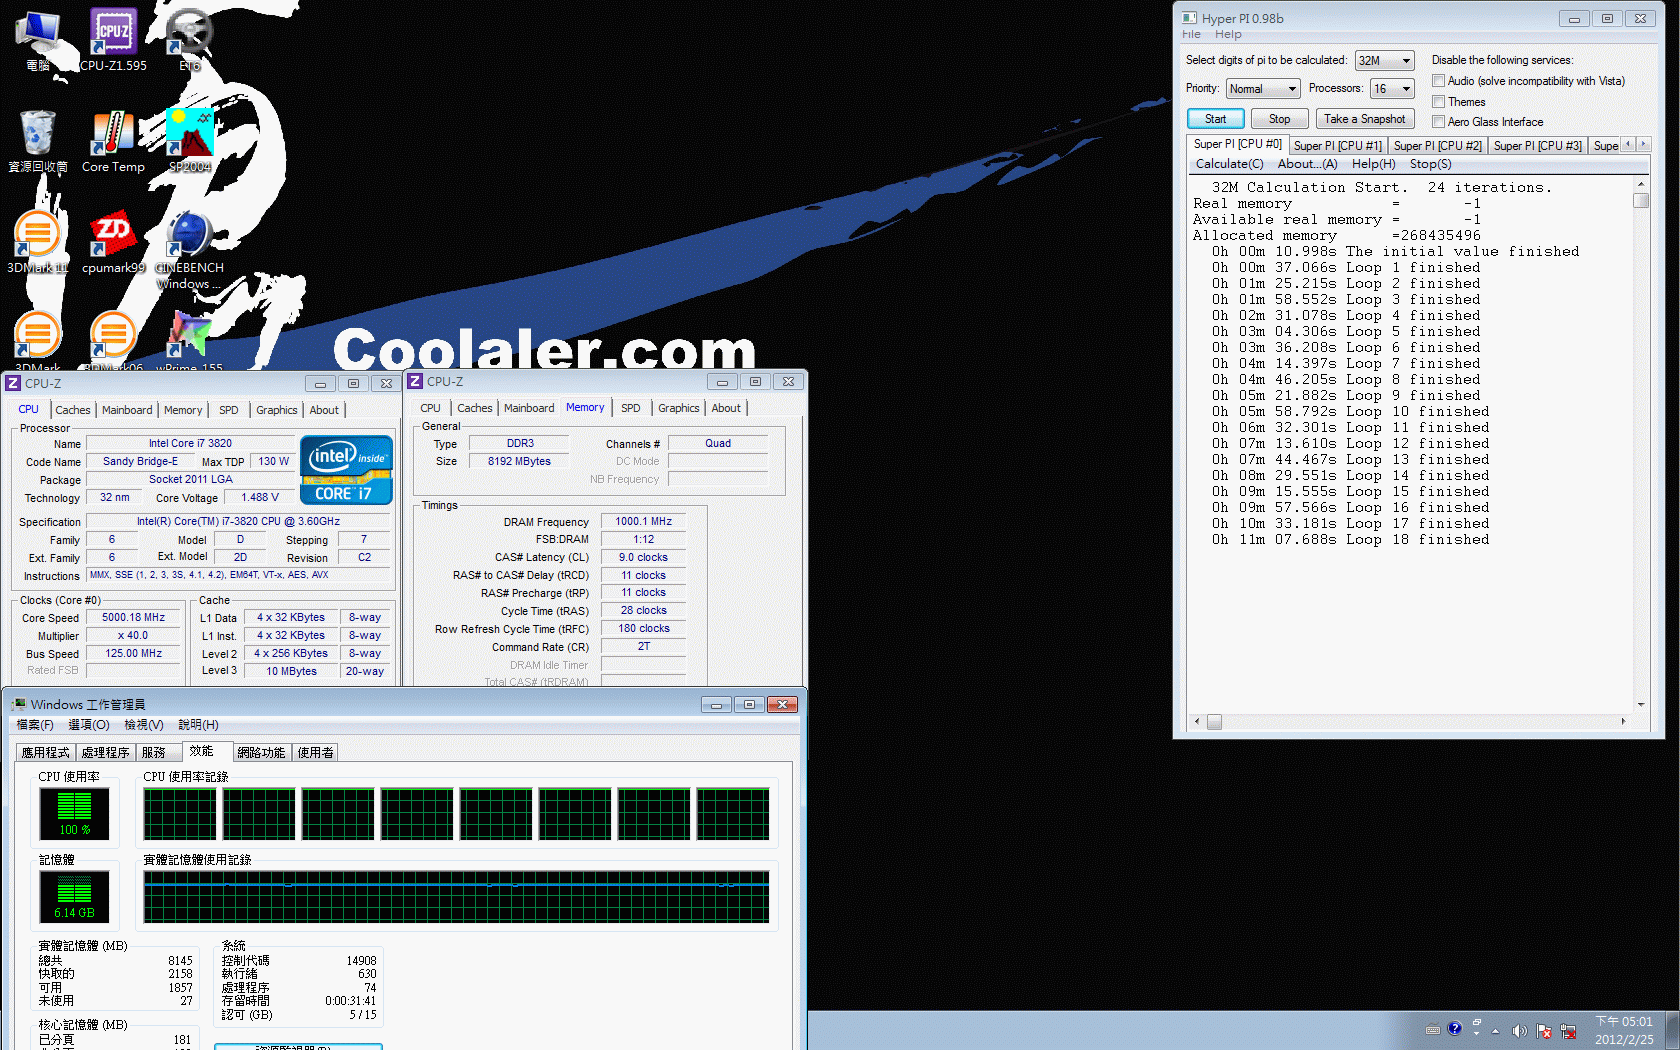Click the Take a Snapshot button
This screenshot has height=1050, width=1680.
point(1364,119)
